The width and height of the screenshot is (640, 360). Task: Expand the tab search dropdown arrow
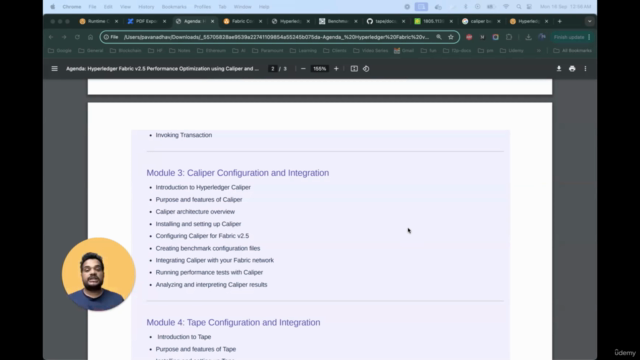point(589,21)
